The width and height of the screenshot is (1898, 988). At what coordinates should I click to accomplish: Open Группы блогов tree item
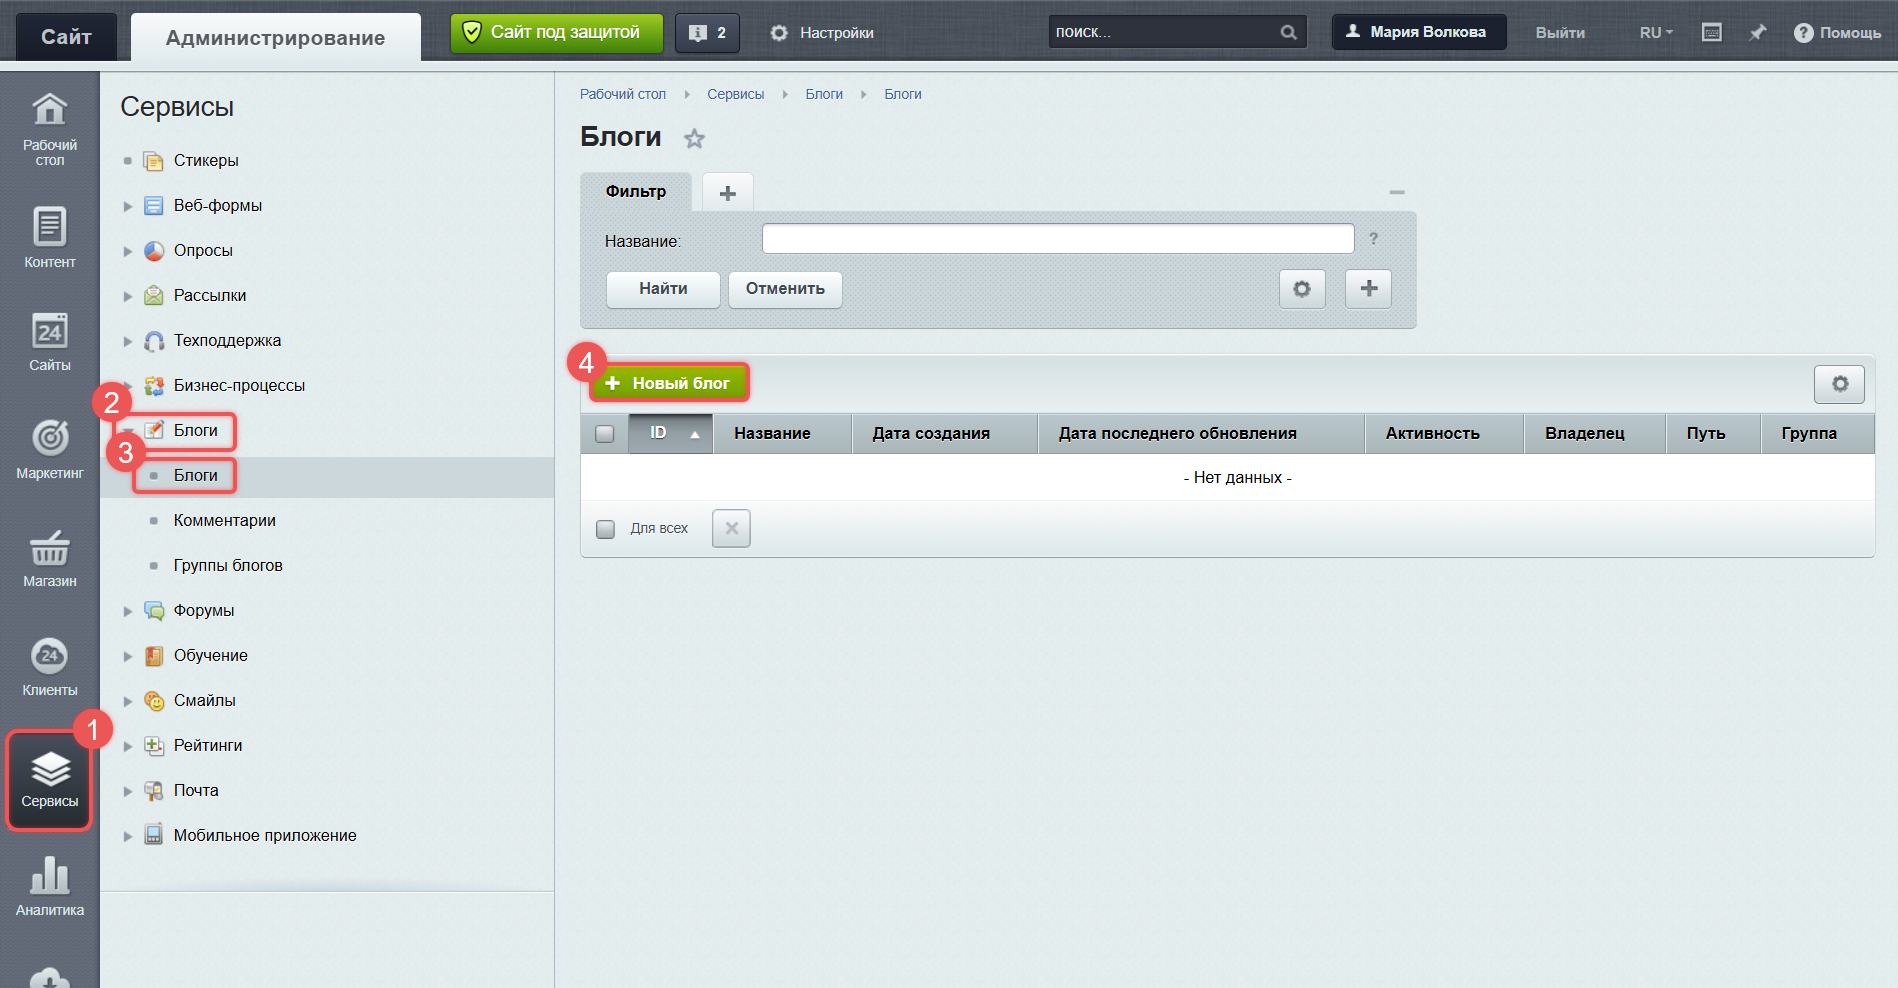[x=228, y=565]
